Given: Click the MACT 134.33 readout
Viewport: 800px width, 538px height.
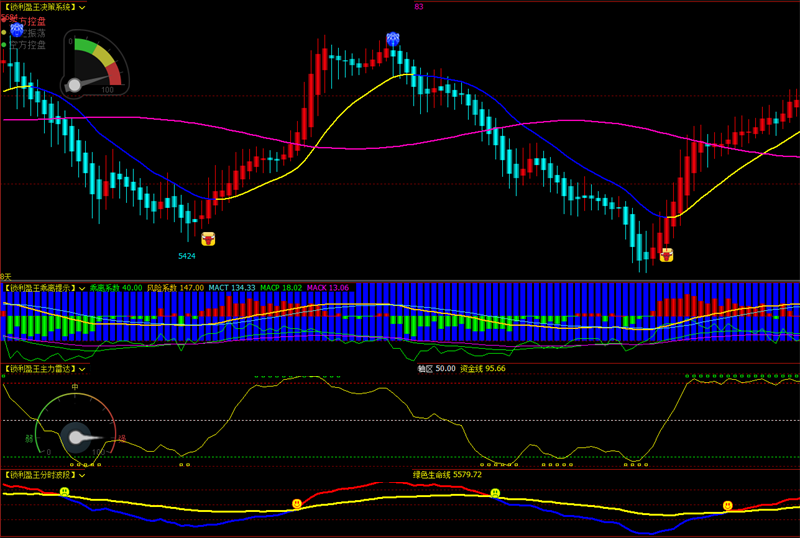Looking at the screenshot, I should coord(232,288).
